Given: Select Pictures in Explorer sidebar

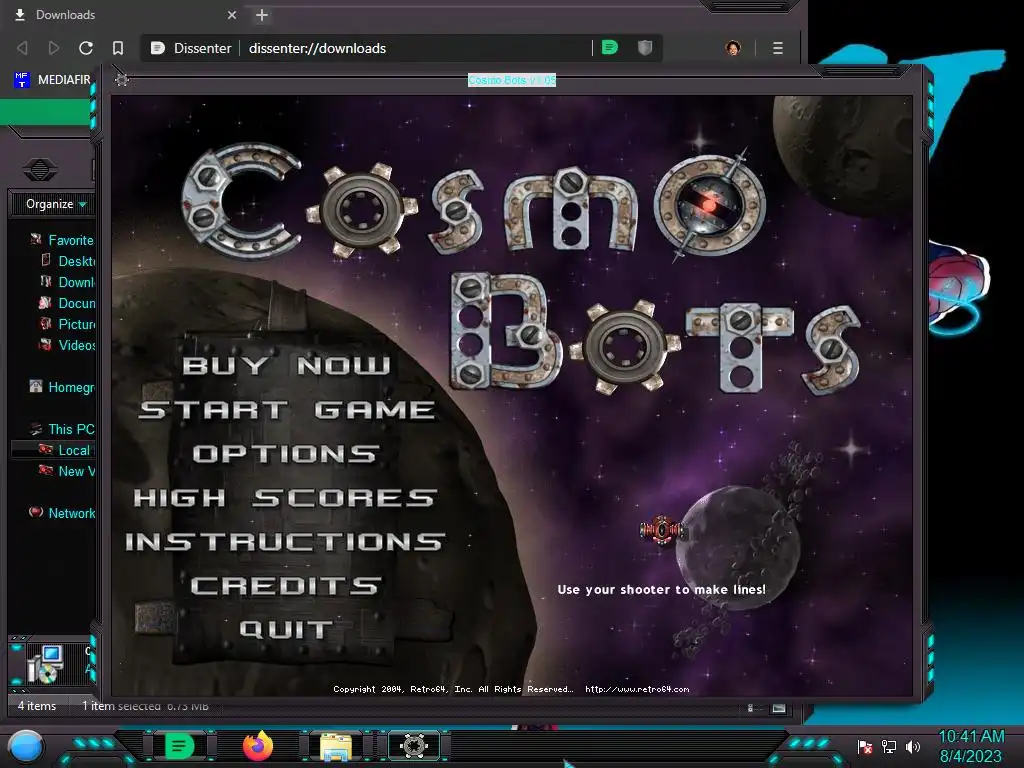Looking at the screenshot, I should (68, 323).
